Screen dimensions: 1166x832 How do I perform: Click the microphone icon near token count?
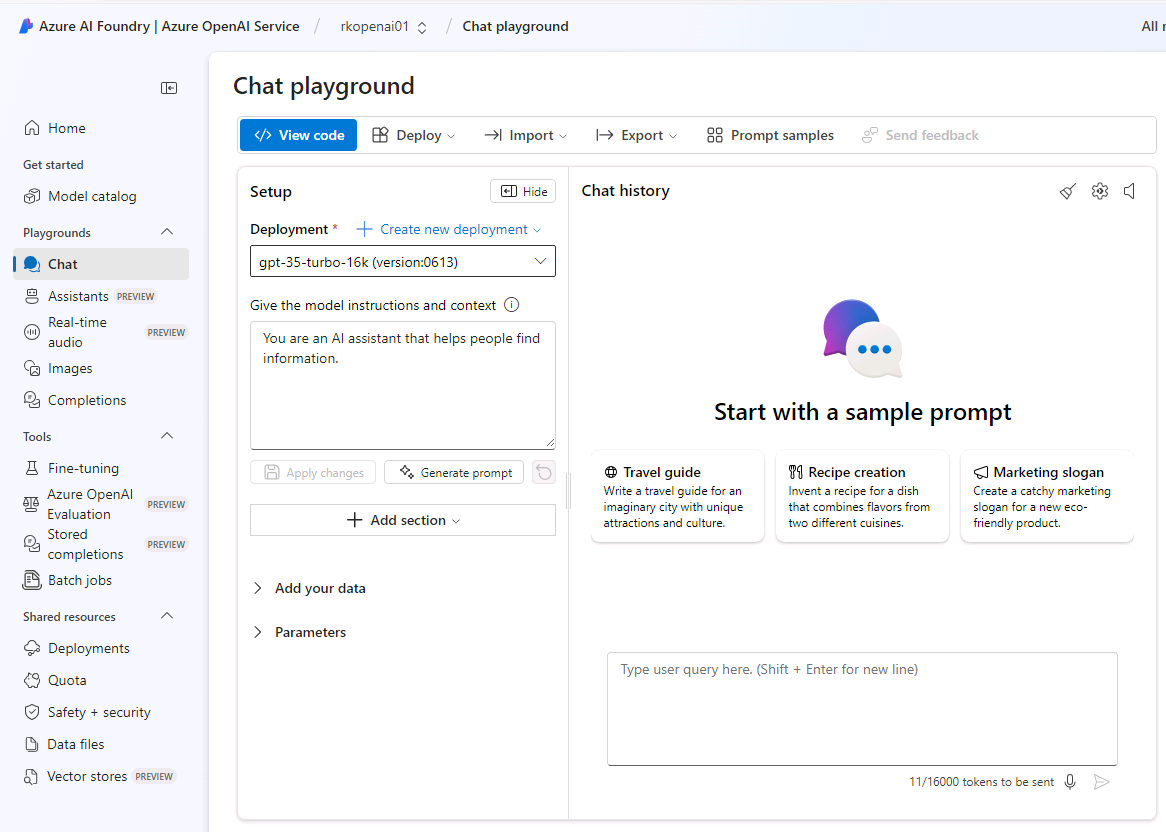click(x=1070, y=782)
